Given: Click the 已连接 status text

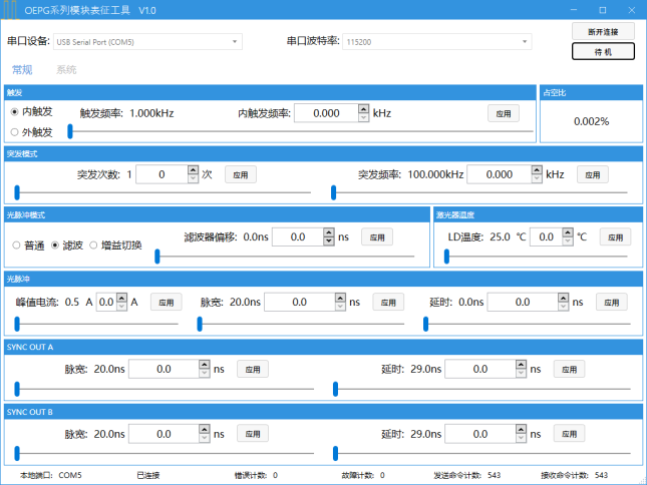Looking at the screenshot, I should point(148,476).
